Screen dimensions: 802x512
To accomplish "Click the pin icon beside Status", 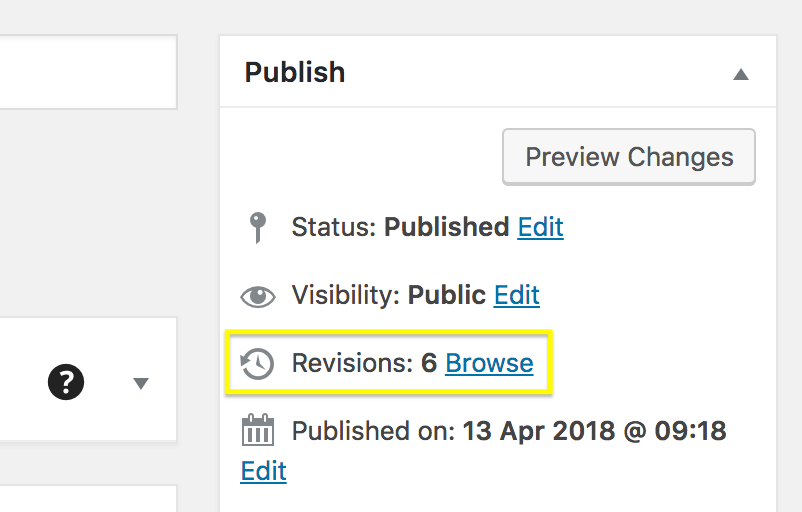I will pyautogui.click(x=258, y=228).
